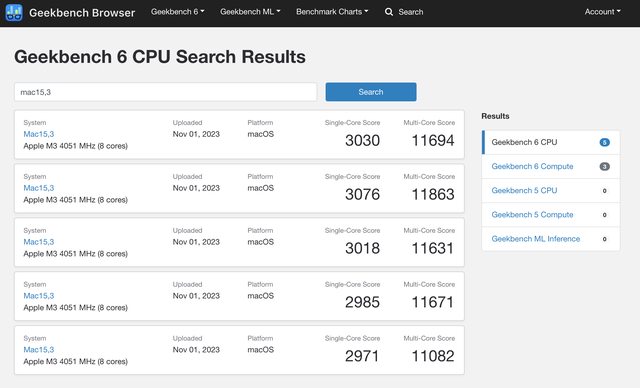The height and width of the screenshot is (388, 640).
Task: Open the Mac15,3 result scoring 3018
Action: [x=38, y=242]
